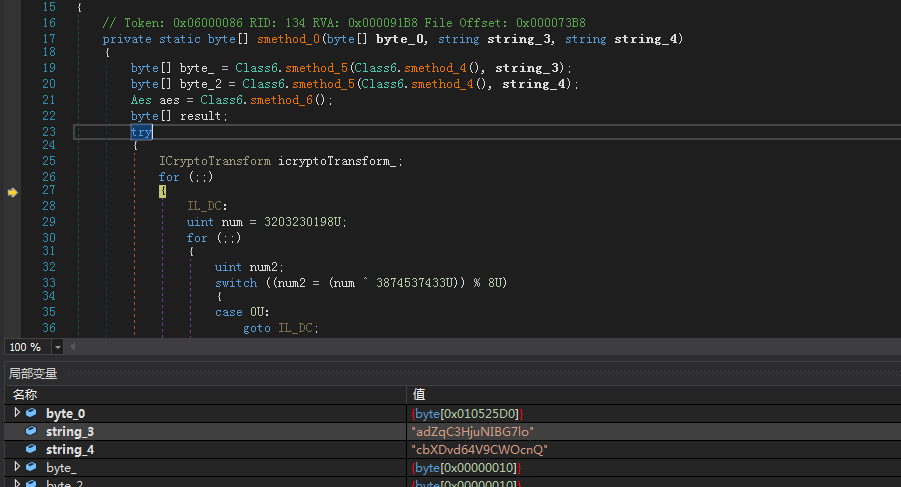Viewport: 901px width, 487px height.
Task: Click the Token comment on line 16
Action: pyautogui.click(x=344, y=23)
